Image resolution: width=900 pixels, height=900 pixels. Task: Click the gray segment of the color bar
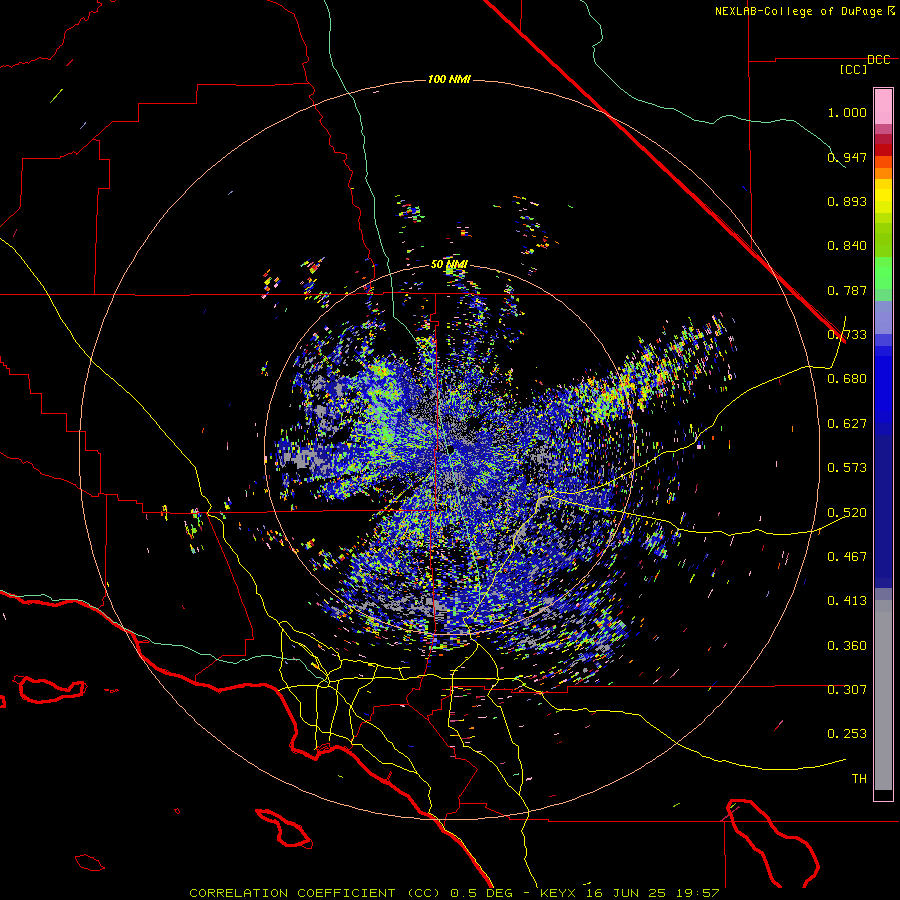[x=883, y=695]
